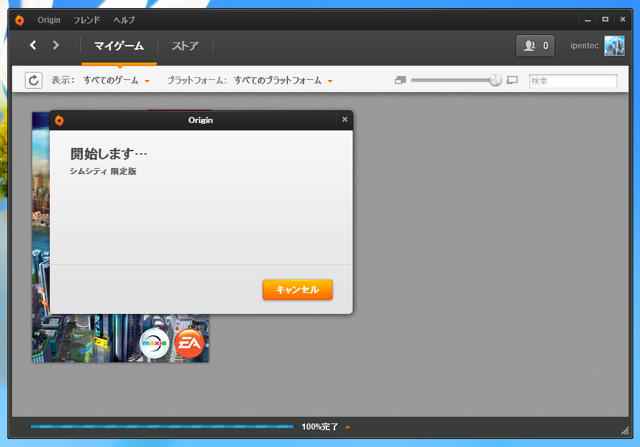Click the ipentec user avatar
The image size is (640, 447).
coord(614,45)
